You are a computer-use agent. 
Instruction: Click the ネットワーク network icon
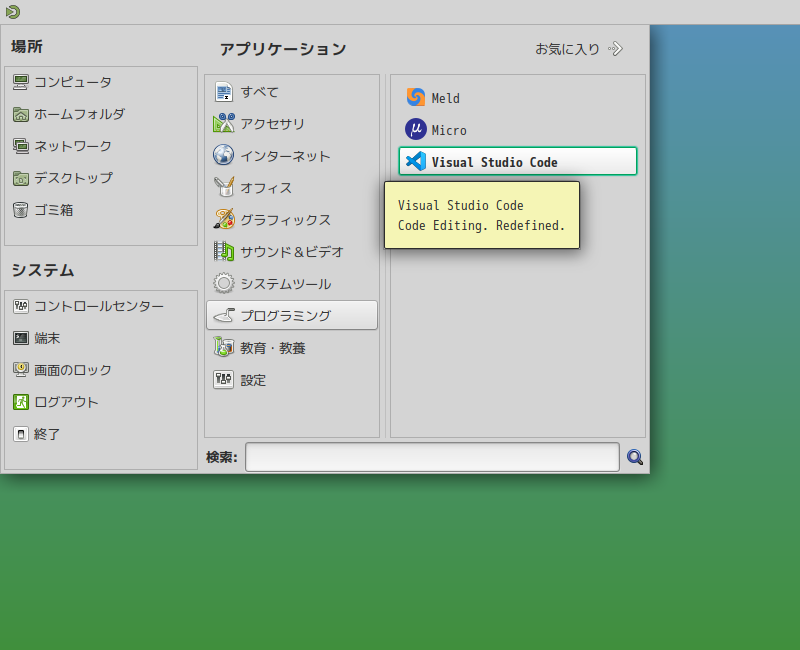pos(20,146)
